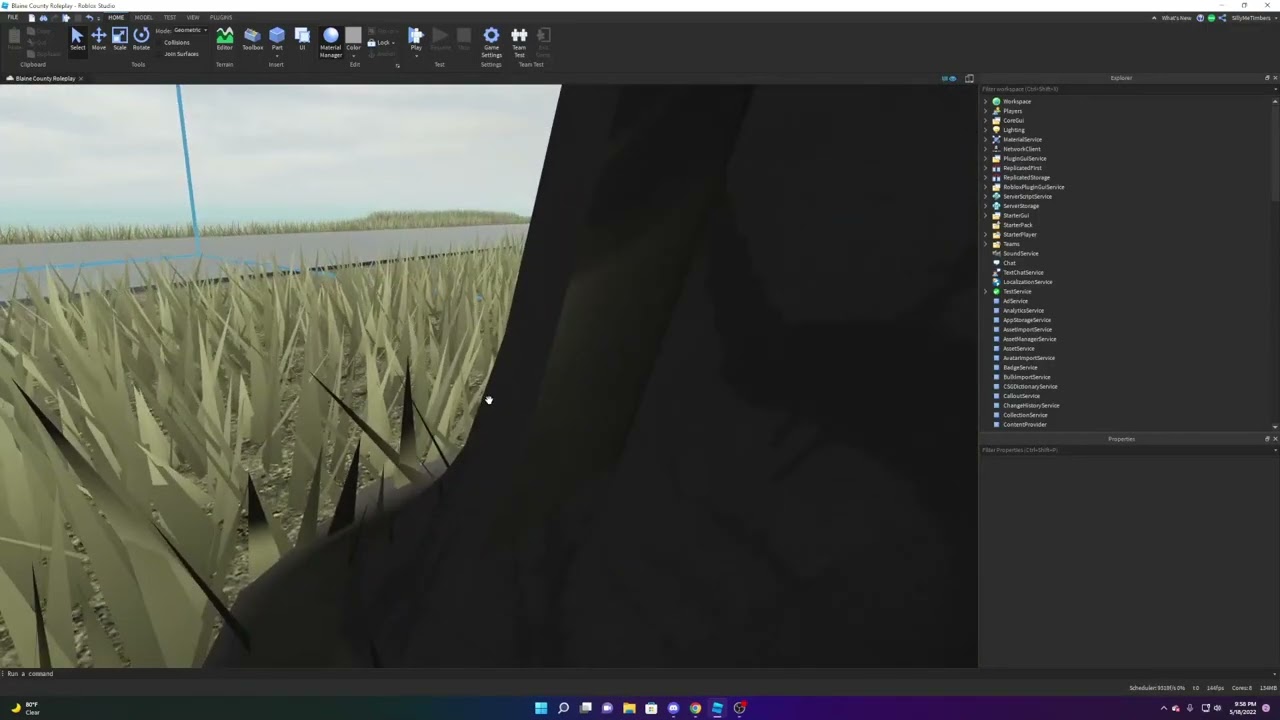Viewport: 1280px width, 720px height.
Task: Open the Mode Geometric dropdown
Action: tap(190, 30)
